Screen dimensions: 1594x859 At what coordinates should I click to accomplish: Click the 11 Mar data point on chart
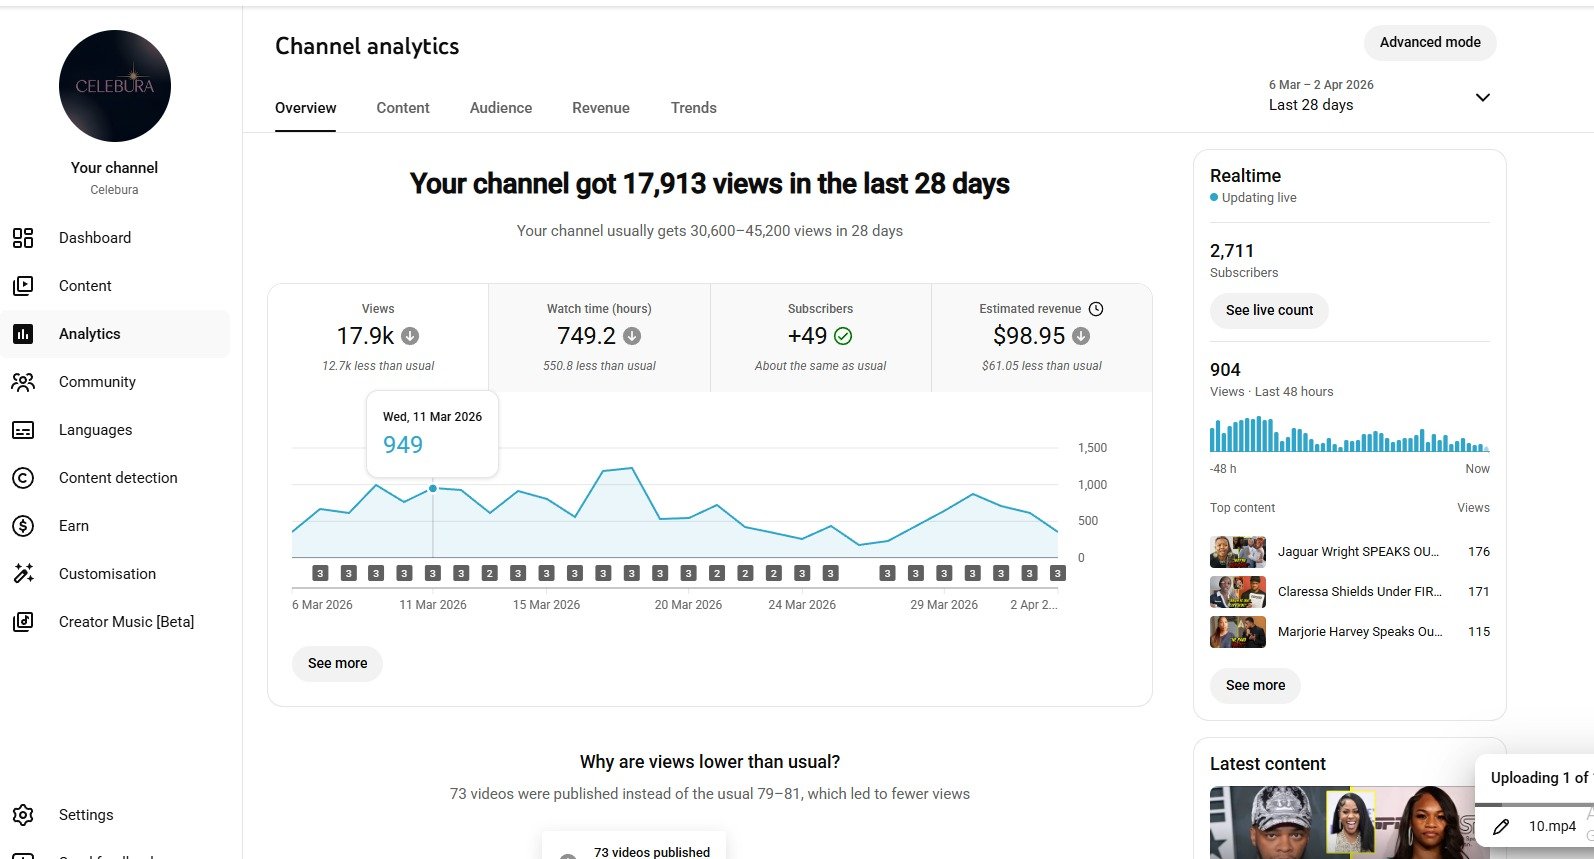click(x=433, y=488)
